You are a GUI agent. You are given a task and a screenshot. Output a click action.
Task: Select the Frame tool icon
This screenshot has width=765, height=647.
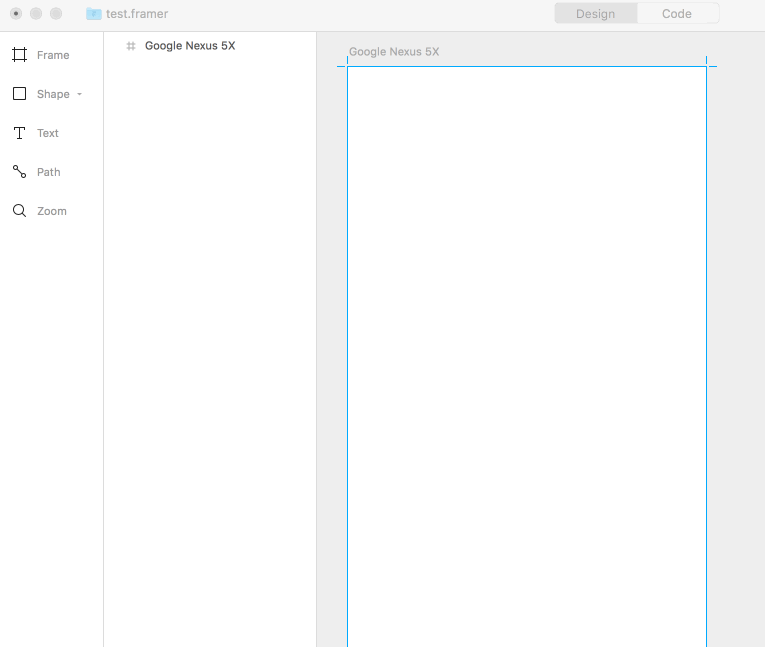coord(20,55)
